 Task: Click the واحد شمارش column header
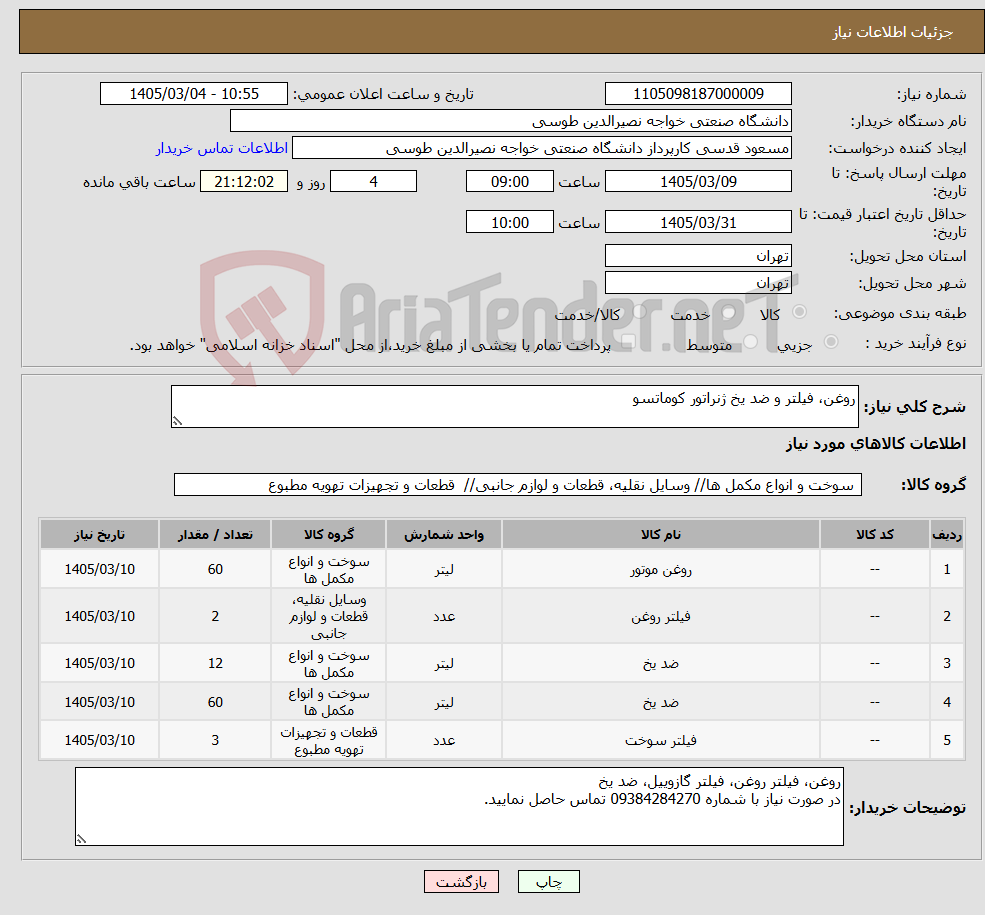444,534
